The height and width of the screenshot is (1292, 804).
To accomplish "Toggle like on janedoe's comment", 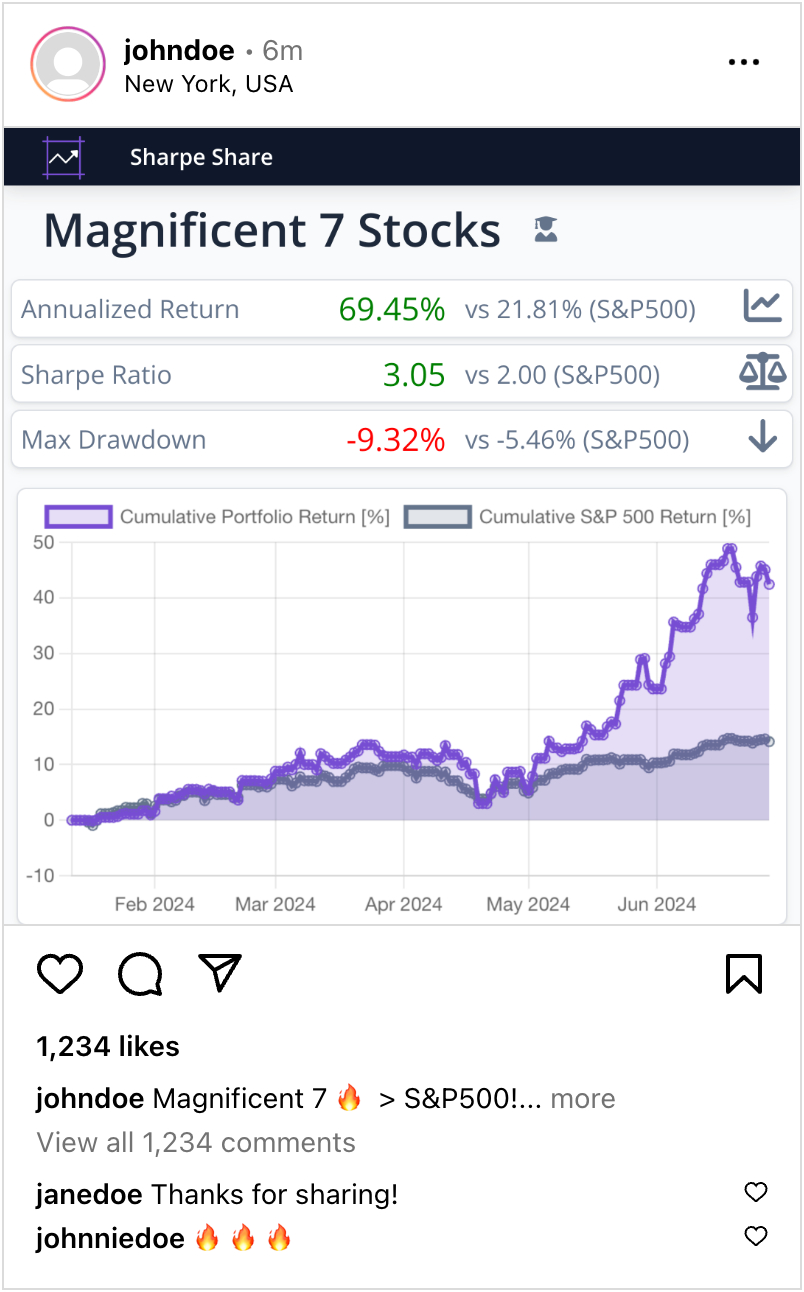I will click(755, 1192).
